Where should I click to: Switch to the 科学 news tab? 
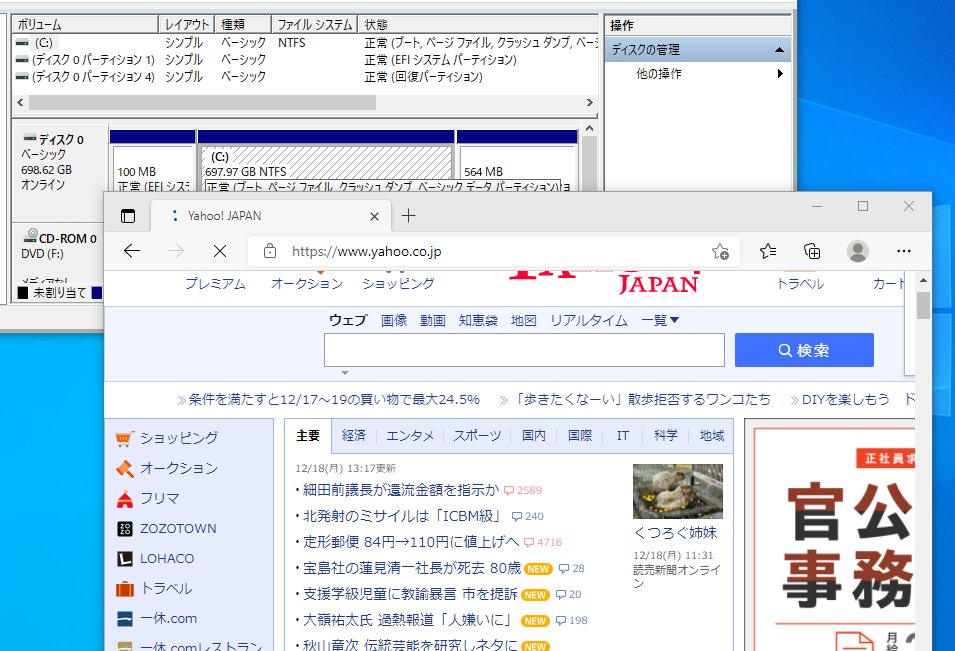(x=666, y=436)
